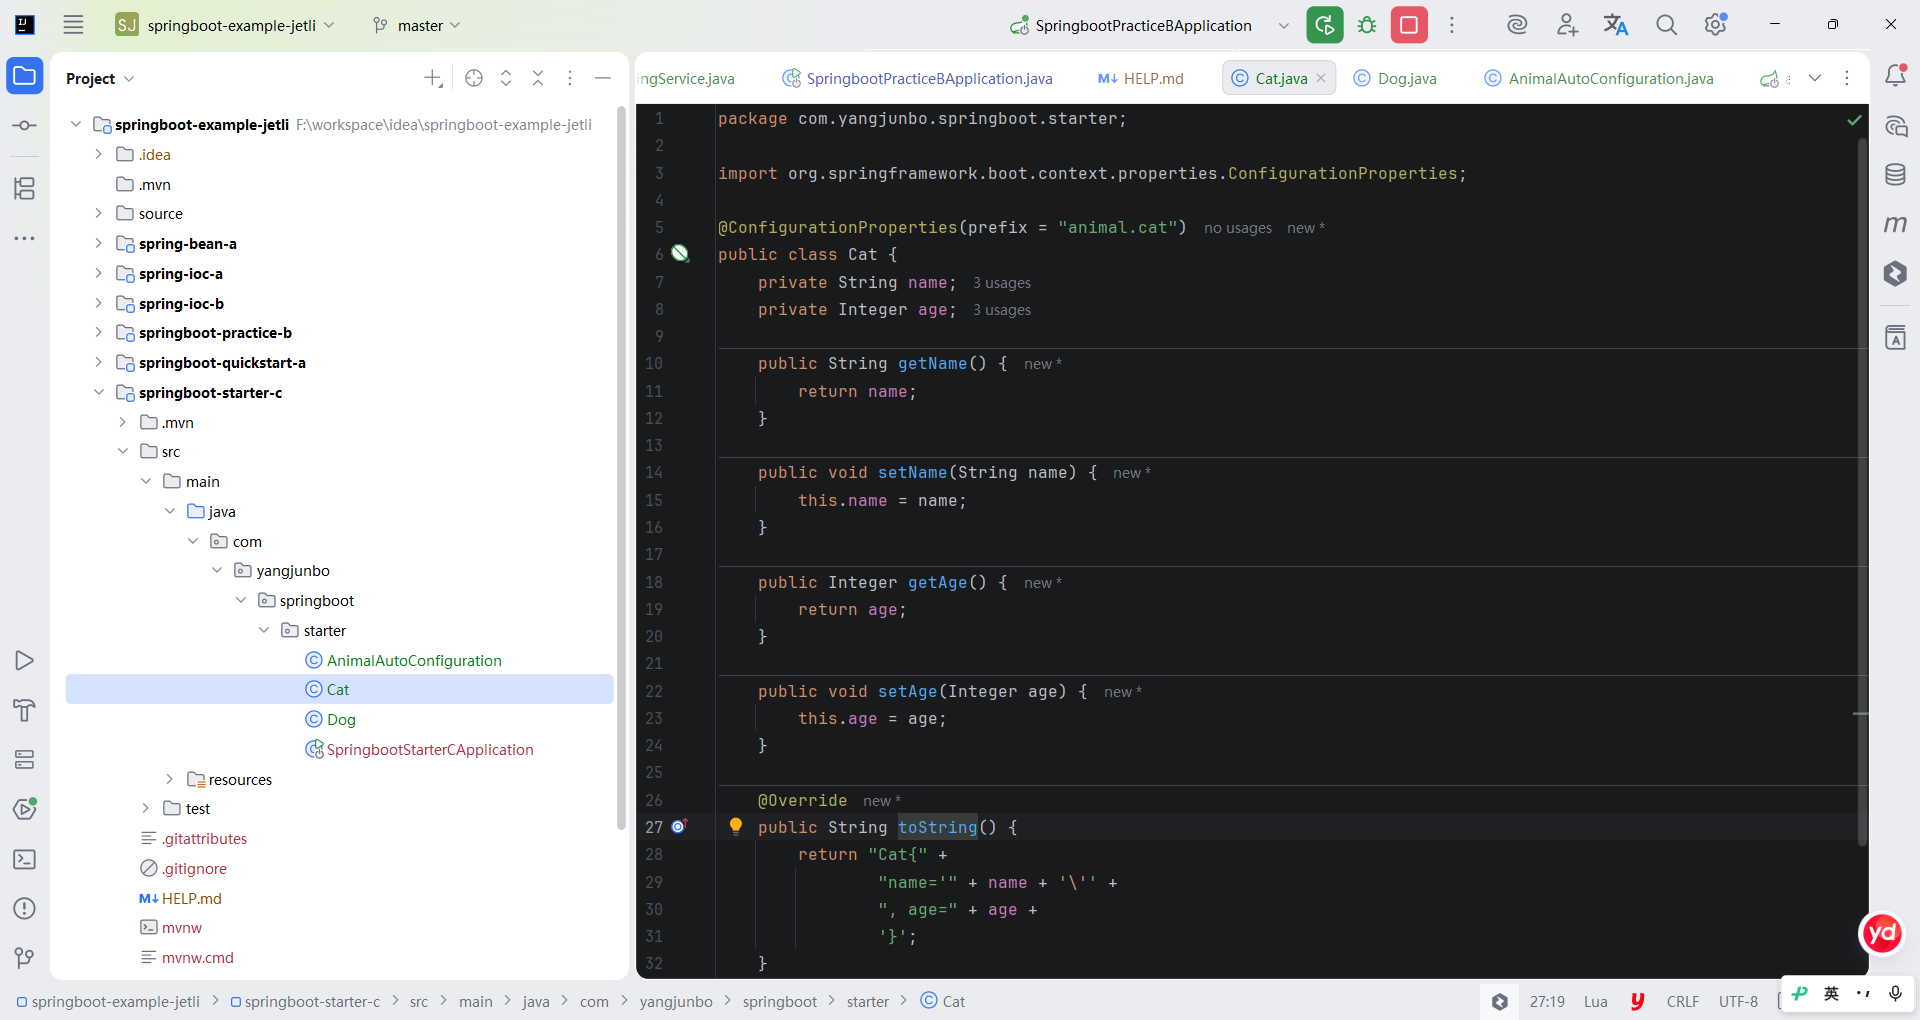Screen dimensions: 1920x1020
Task: Click the editor vertical scrollbar
Action: (1862, 490)
